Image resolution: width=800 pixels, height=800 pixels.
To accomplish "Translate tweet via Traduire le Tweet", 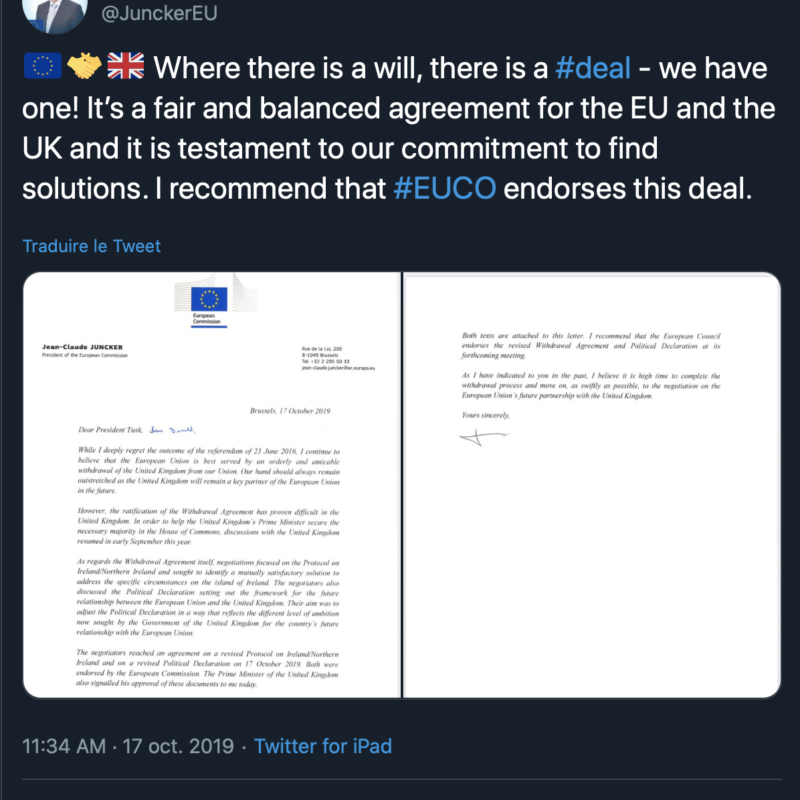I will (91, 246).
